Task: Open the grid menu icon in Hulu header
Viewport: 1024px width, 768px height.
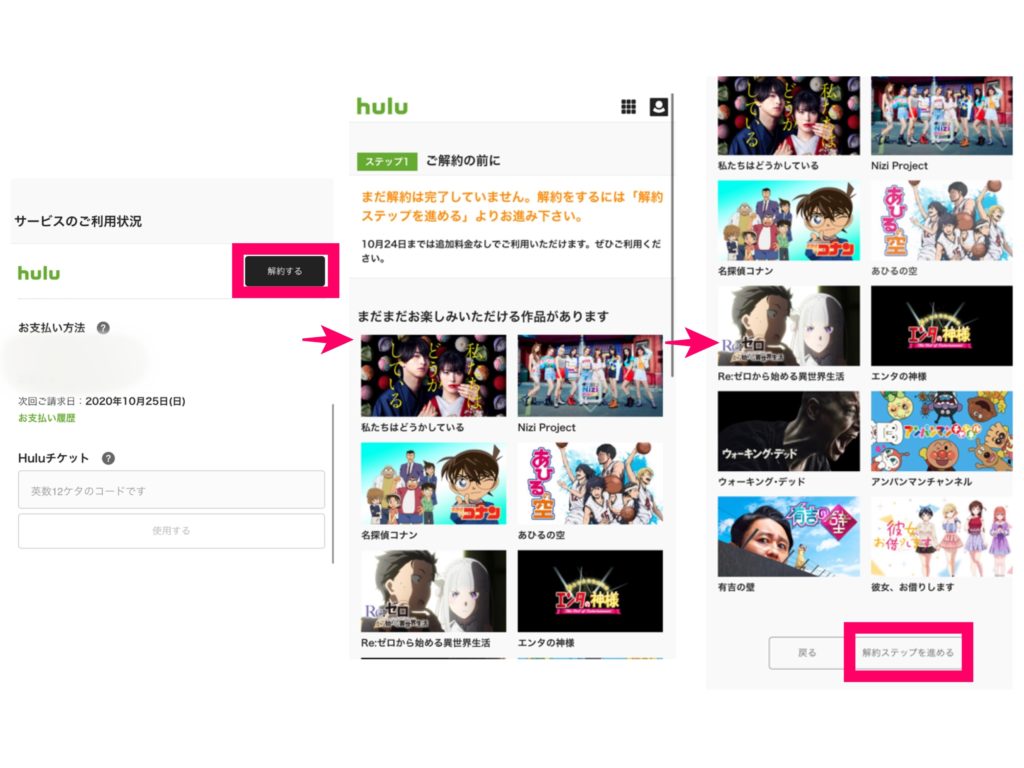Action: click(x=628, y=106)
